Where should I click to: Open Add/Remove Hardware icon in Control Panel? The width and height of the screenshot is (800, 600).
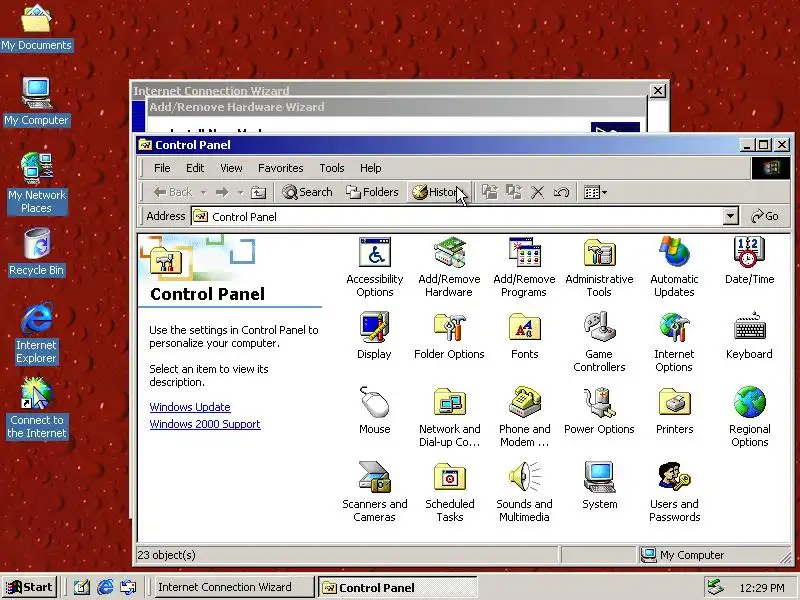449,267
